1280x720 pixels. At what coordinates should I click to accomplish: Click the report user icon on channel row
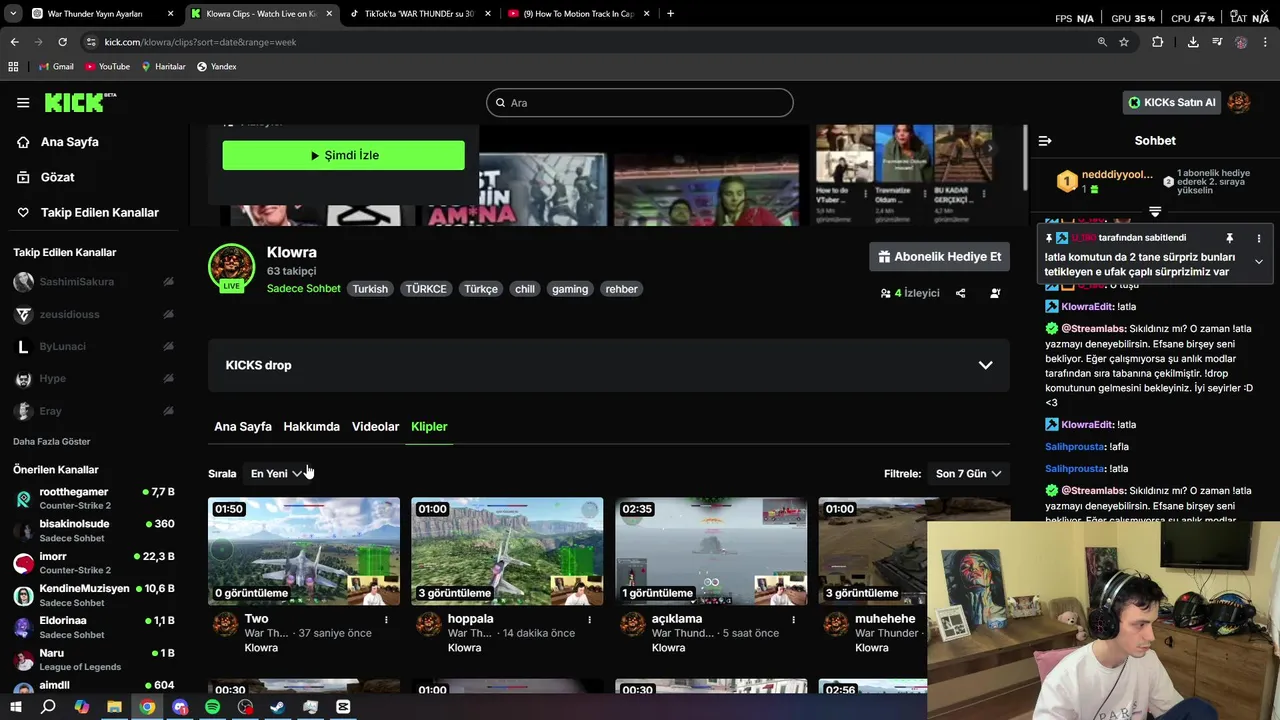point(995,293)
